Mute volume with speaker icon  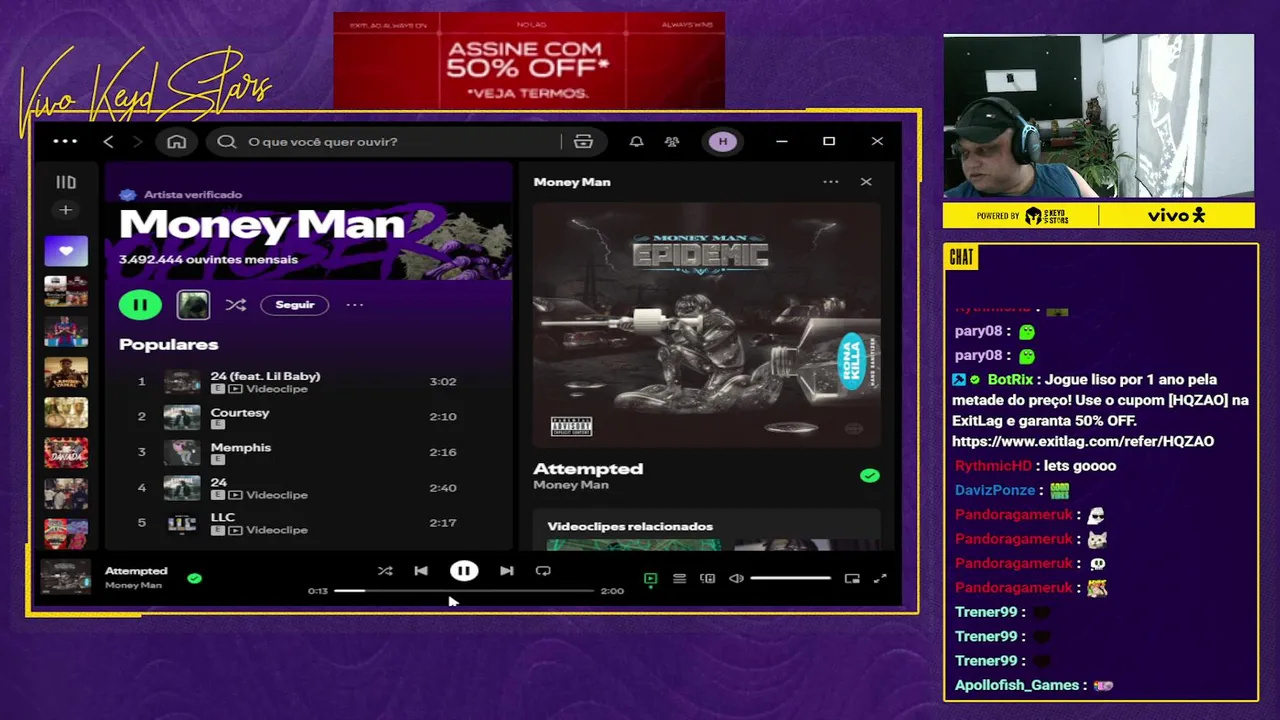point(736,578)
